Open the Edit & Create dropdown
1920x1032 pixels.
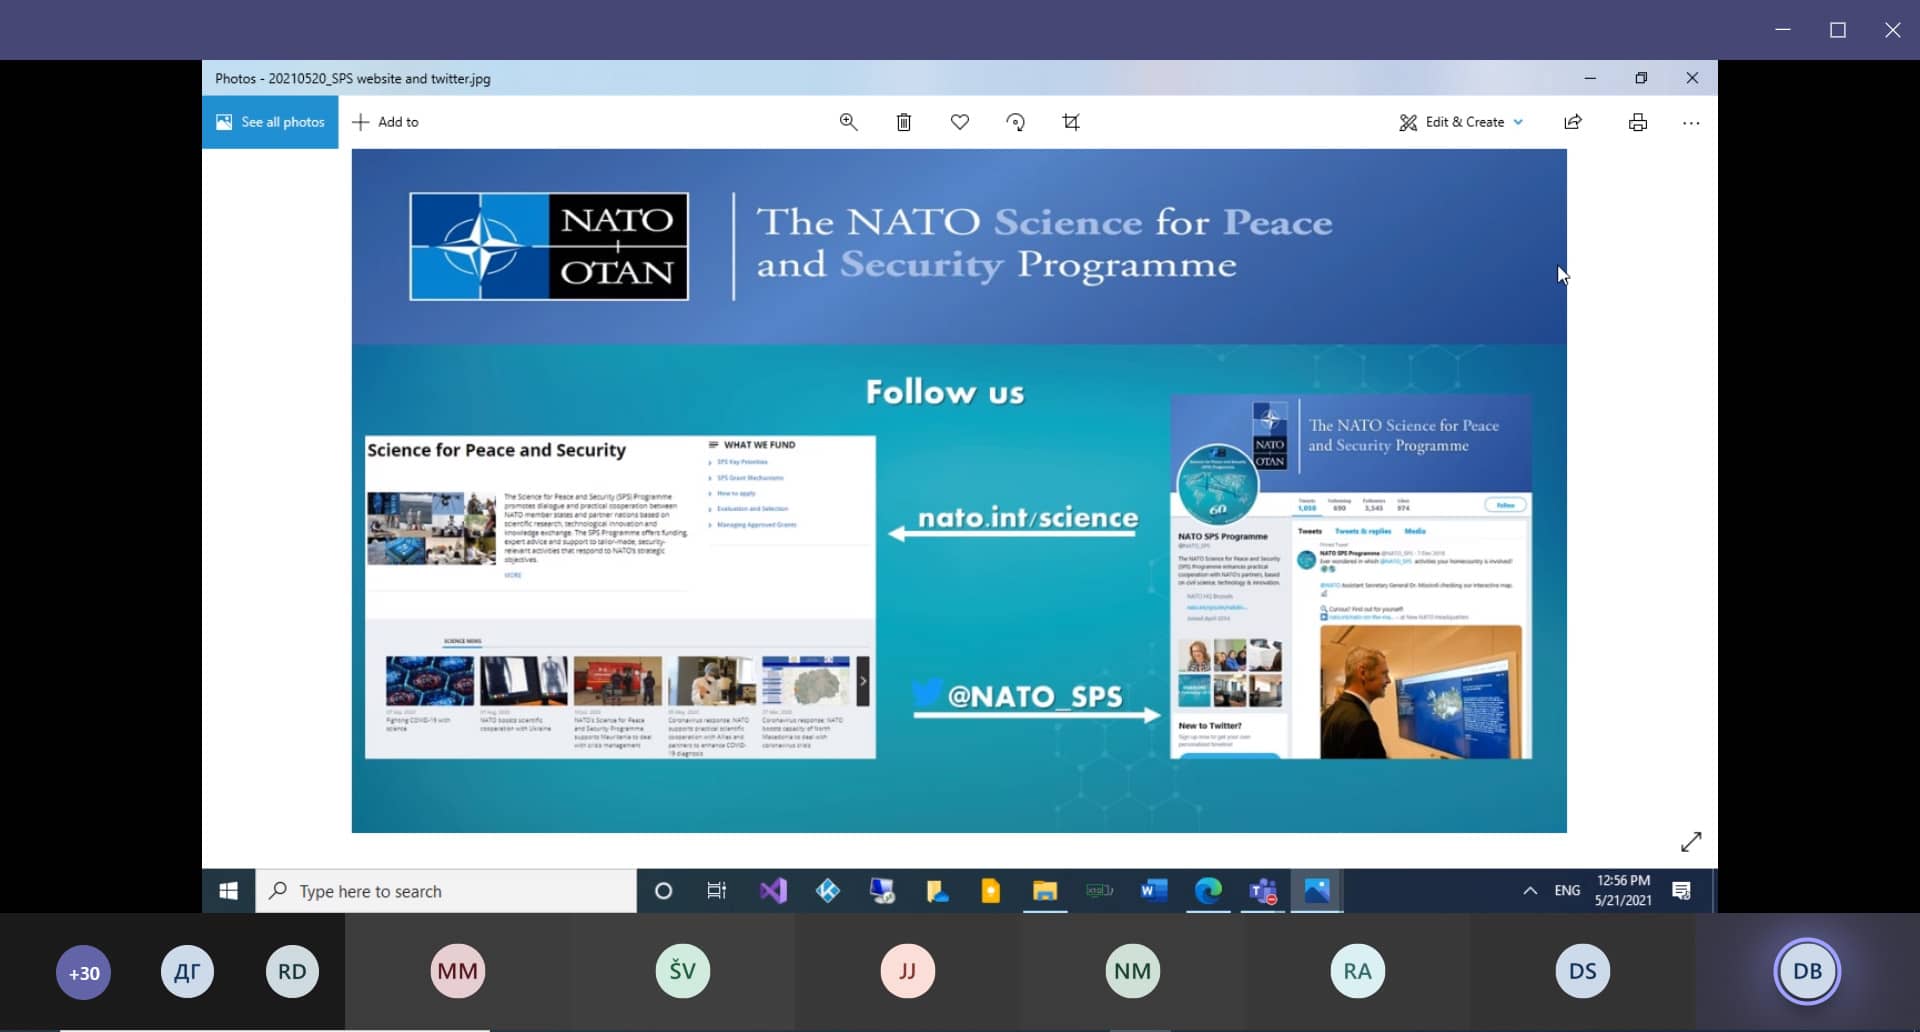(1461, 122)
